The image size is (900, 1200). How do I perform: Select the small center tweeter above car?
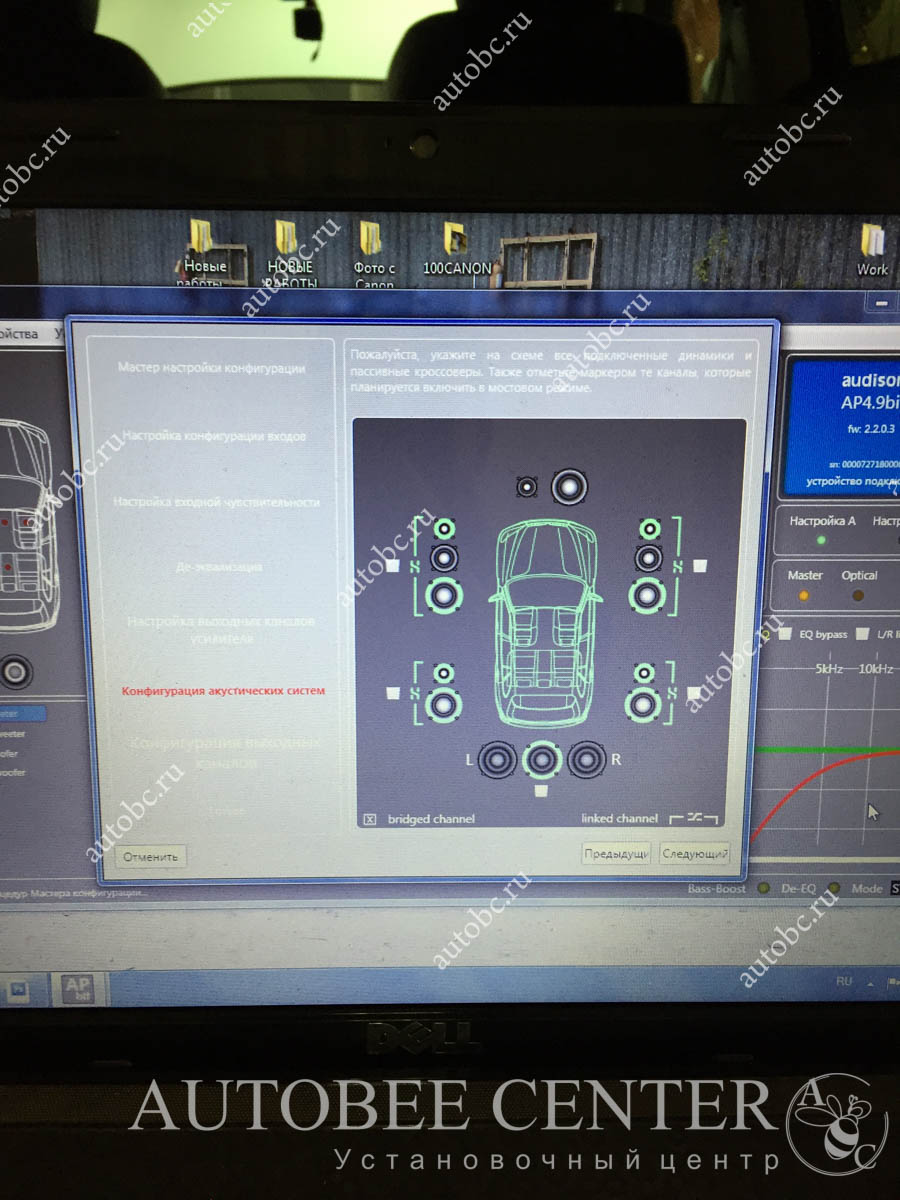pyautogui.click(x=527, y=487)
